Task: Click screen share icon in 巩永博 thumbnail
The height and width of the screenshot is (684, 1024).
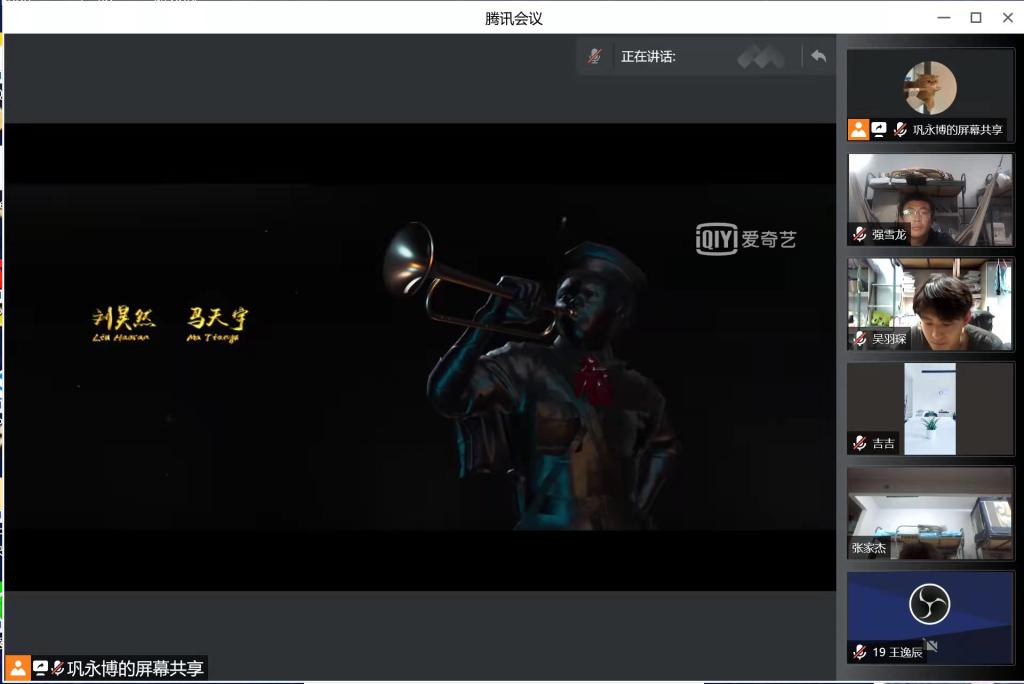Action: point(879,129)
